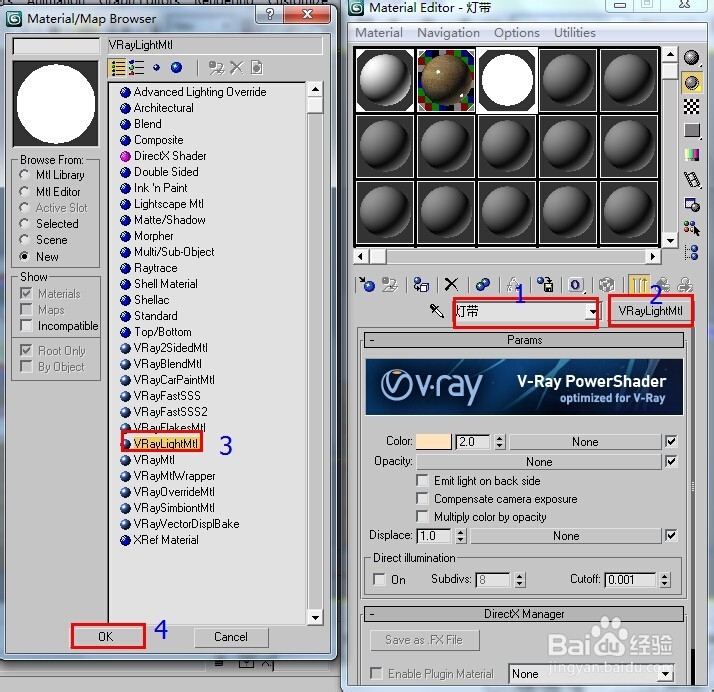Click Put Material to Scene icon
This screenshot has height=692, width=714.
click(389, 285)
